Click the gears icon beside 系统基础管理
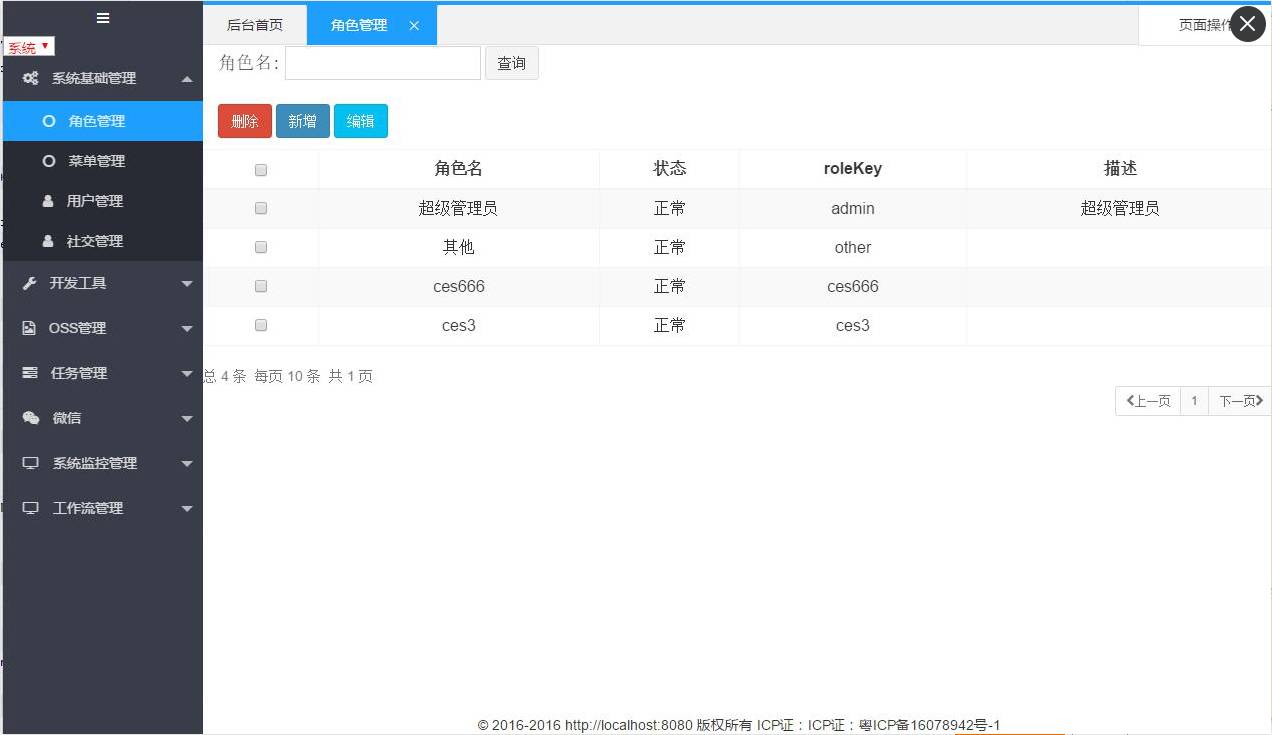Viewport: 1272px width, 735px height. click(x=31, y=78)
